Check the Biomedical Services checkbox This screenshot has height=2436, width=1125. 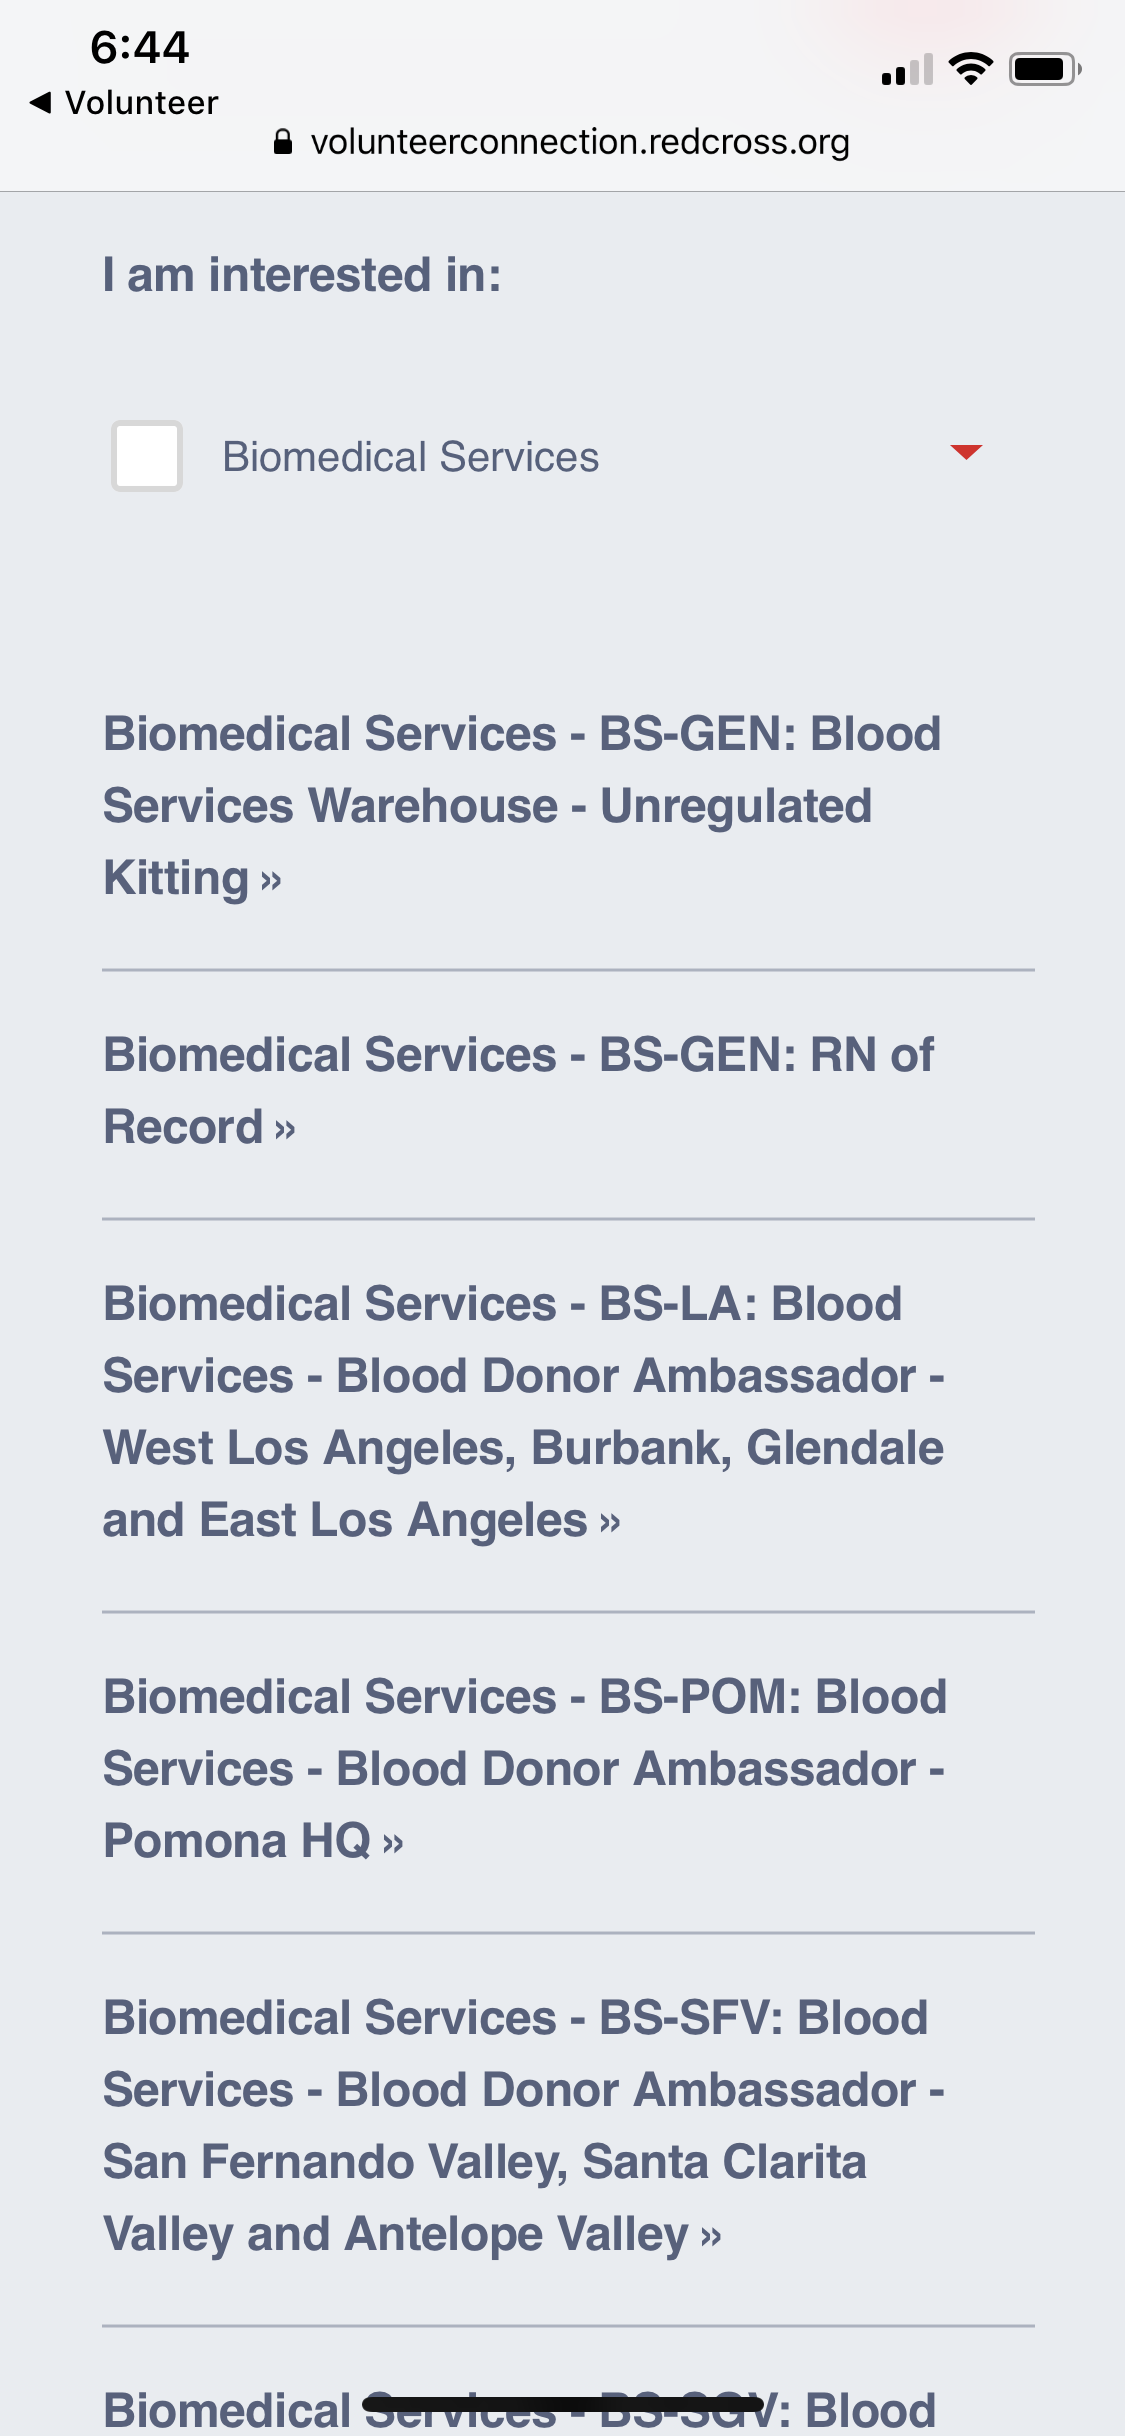pyautogui.click(x=147, y=456)
